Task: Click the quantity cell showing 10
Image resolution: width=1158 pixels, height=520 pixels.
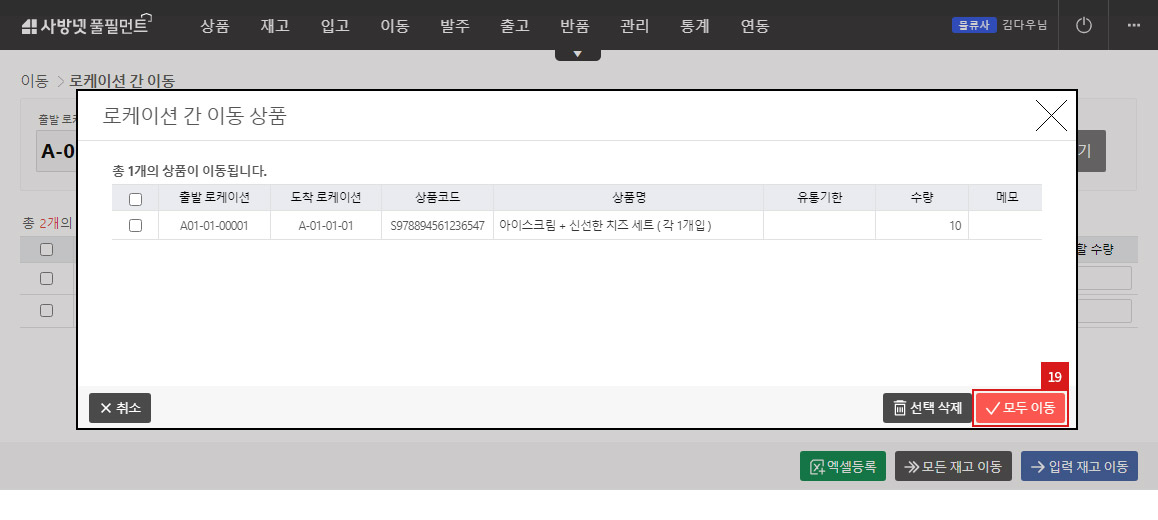Action: [x=922, y=226]
